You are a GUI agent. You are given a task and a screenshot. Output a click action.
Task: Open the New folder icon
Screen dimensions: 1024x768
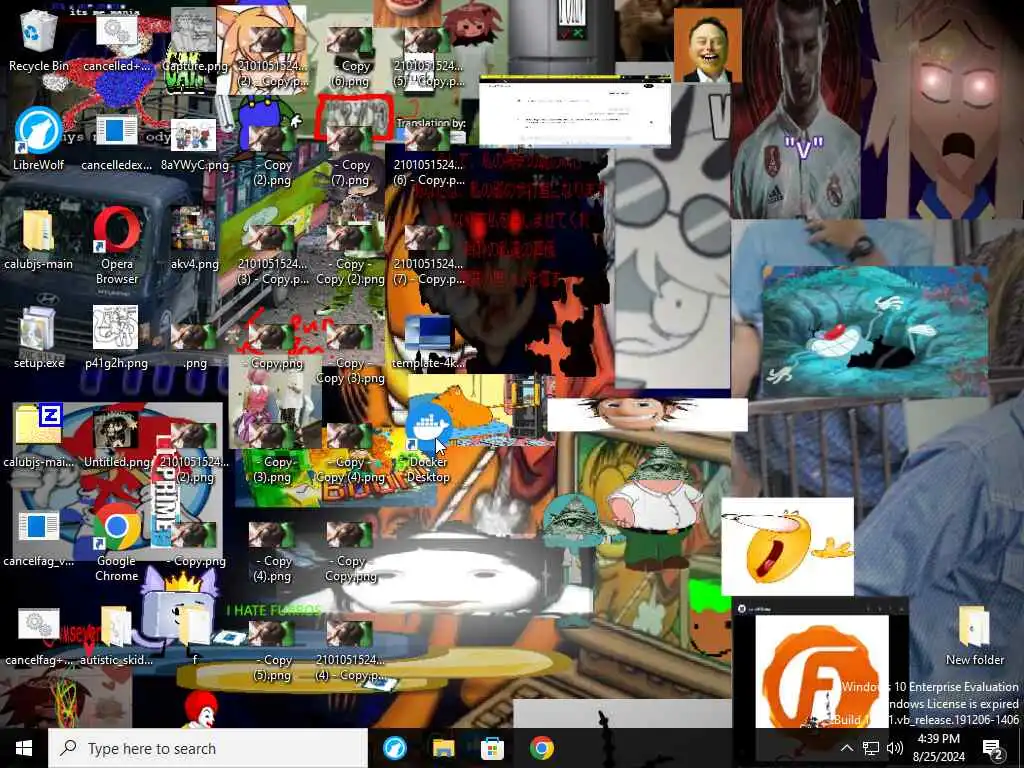(x=974, y=635)
